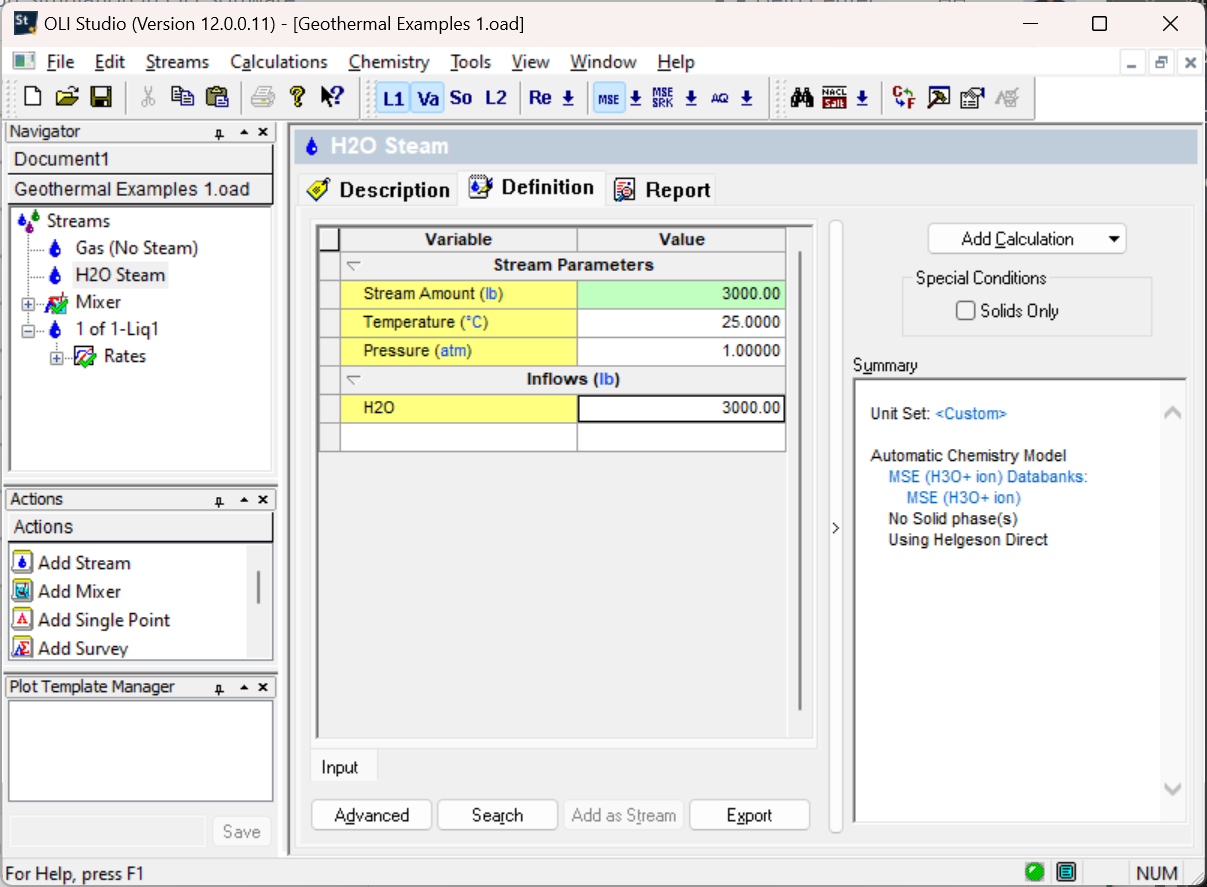This screenshot has width=1207, height=887.
Task: Click the Export button
Action: (749, 815)
